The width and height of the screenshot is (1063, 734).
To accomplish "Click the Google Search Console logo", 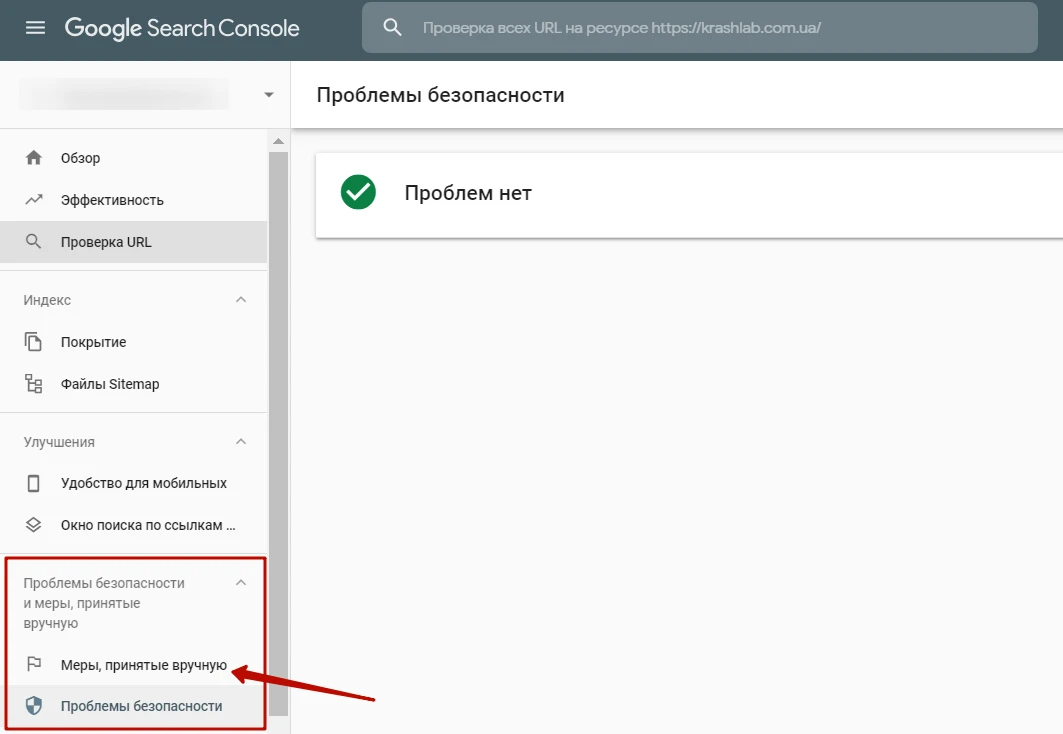I will (182, 28).
